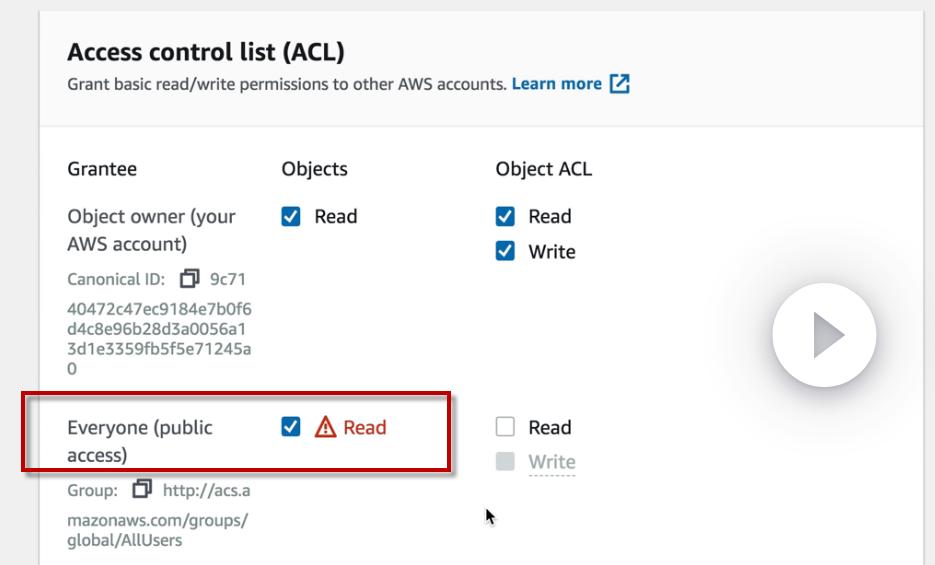Click the Everyone (public access) grantee label
This screenshot has width=935, height=565.
[140, 441]
